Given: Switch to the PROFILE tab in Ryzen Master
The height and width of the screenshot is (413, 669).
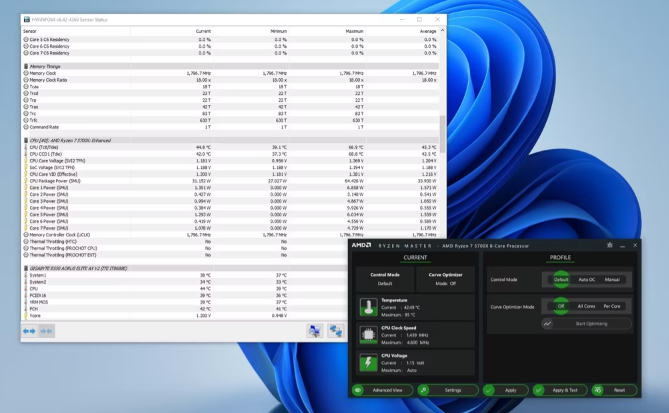Looking at the screenshot, I should coord(560,257).
